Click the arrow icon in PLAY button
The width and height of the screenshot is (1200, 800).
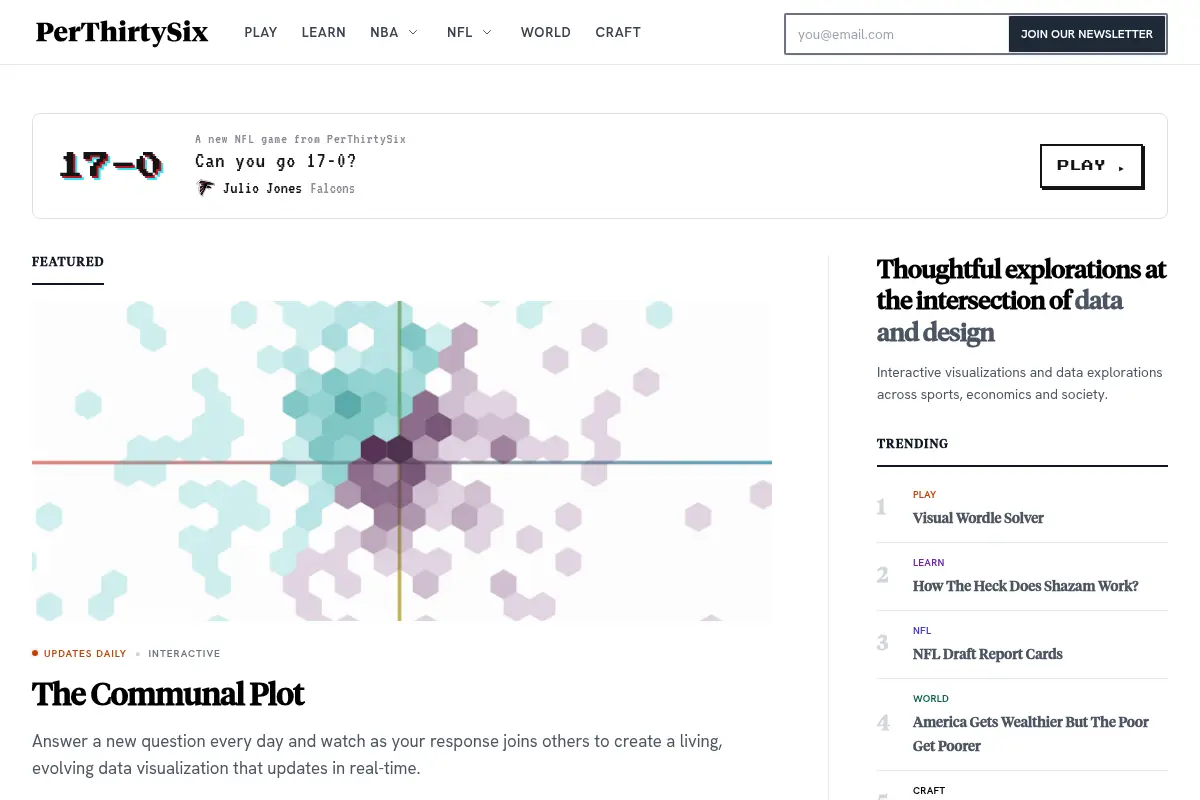1121,168
